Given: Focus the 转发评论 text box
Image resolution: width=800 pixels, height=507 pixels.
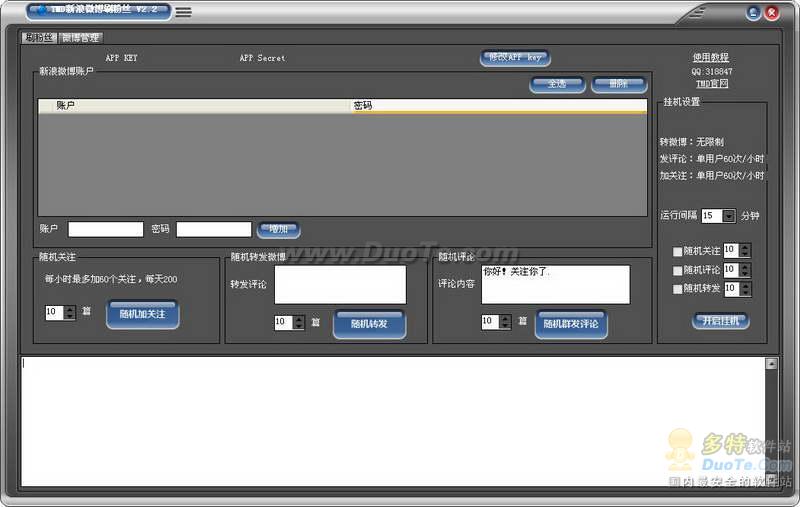Looking at the screenshot, I should click(340, 285).
